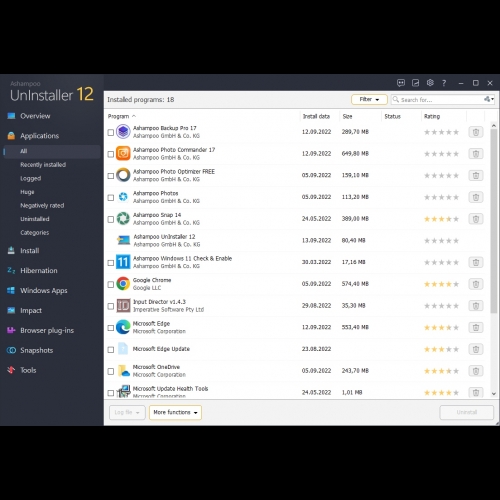Click the notes/edit icon in title bar
The image size is (500, 500).
415,83
